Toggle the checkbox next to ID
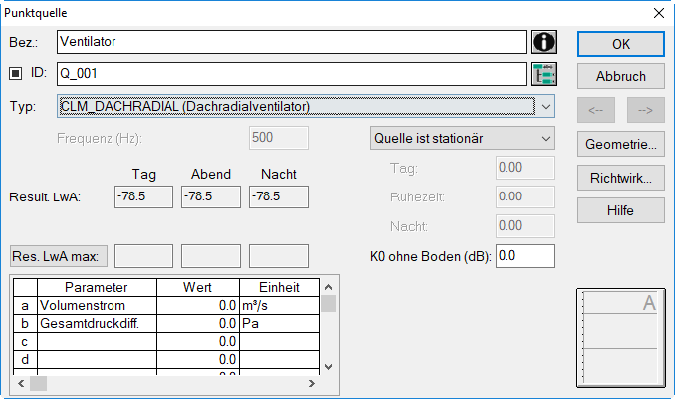The height and width of the screenshot is (399, 675). pos(15,73)
